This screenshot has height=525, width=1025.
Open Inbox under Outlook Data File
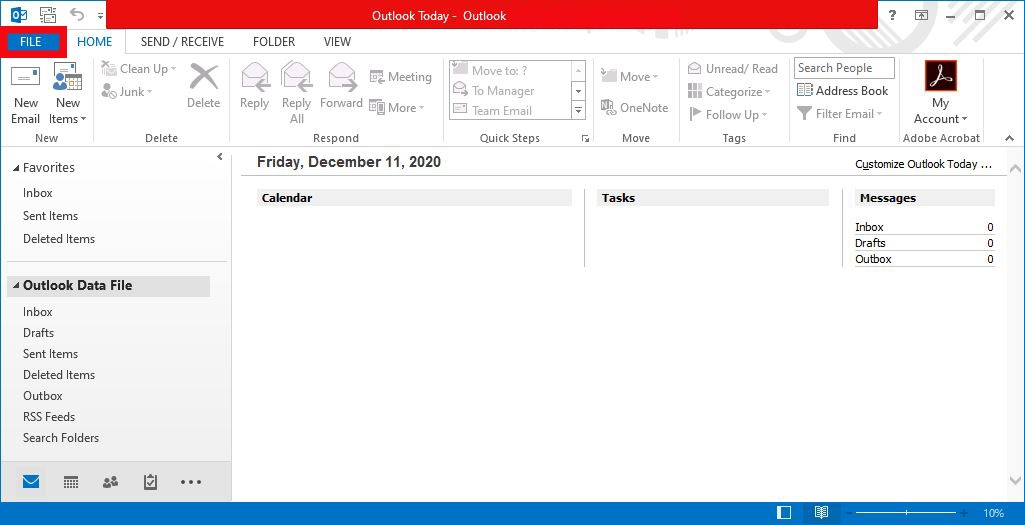[37, 312]
